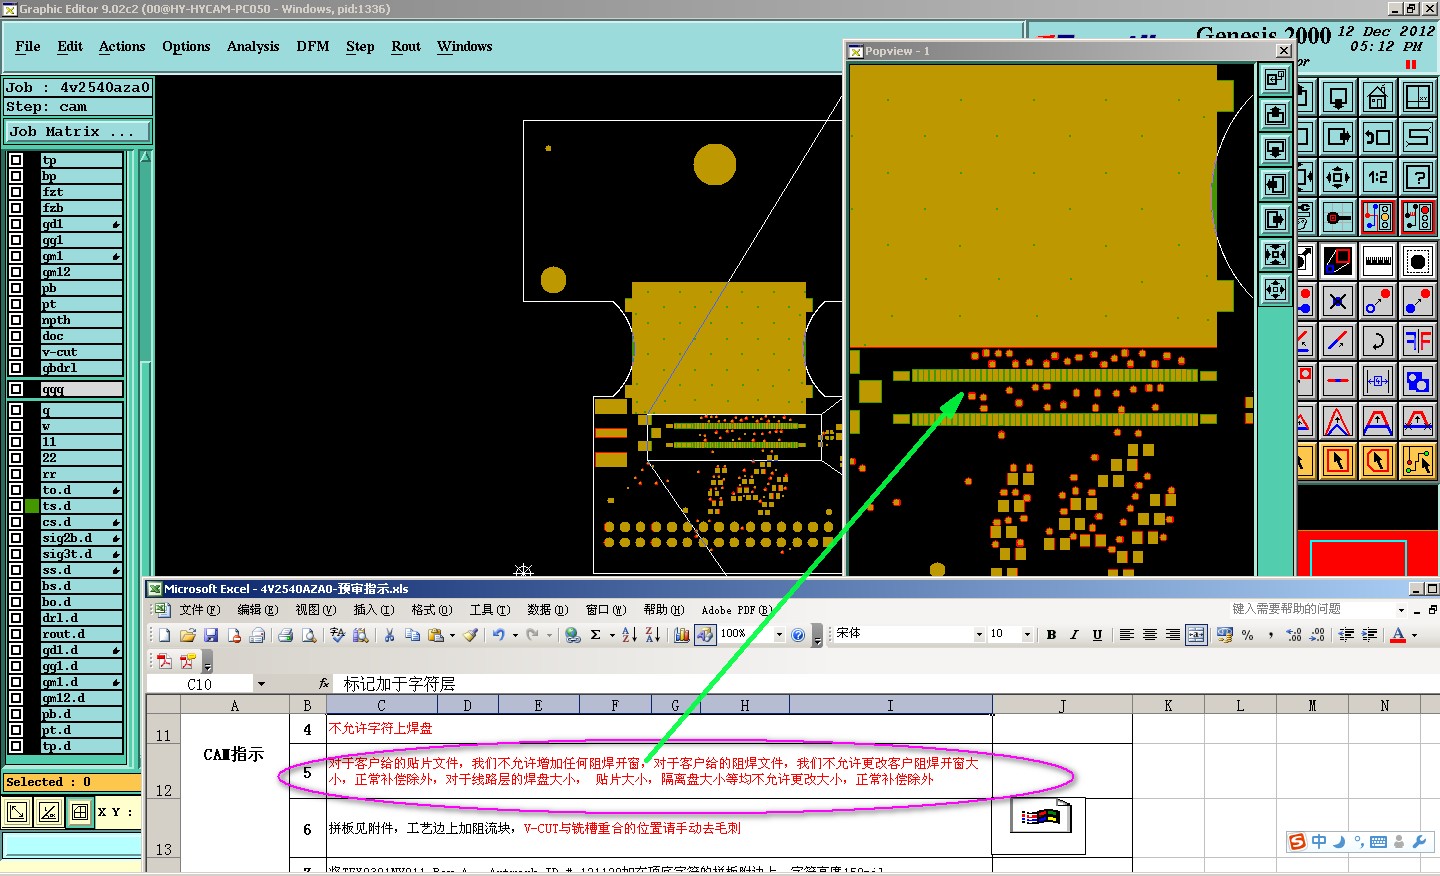Click Excel Percent Style icon
The height and width of the screenshot is (876, 1440).
click(1247, 635)
